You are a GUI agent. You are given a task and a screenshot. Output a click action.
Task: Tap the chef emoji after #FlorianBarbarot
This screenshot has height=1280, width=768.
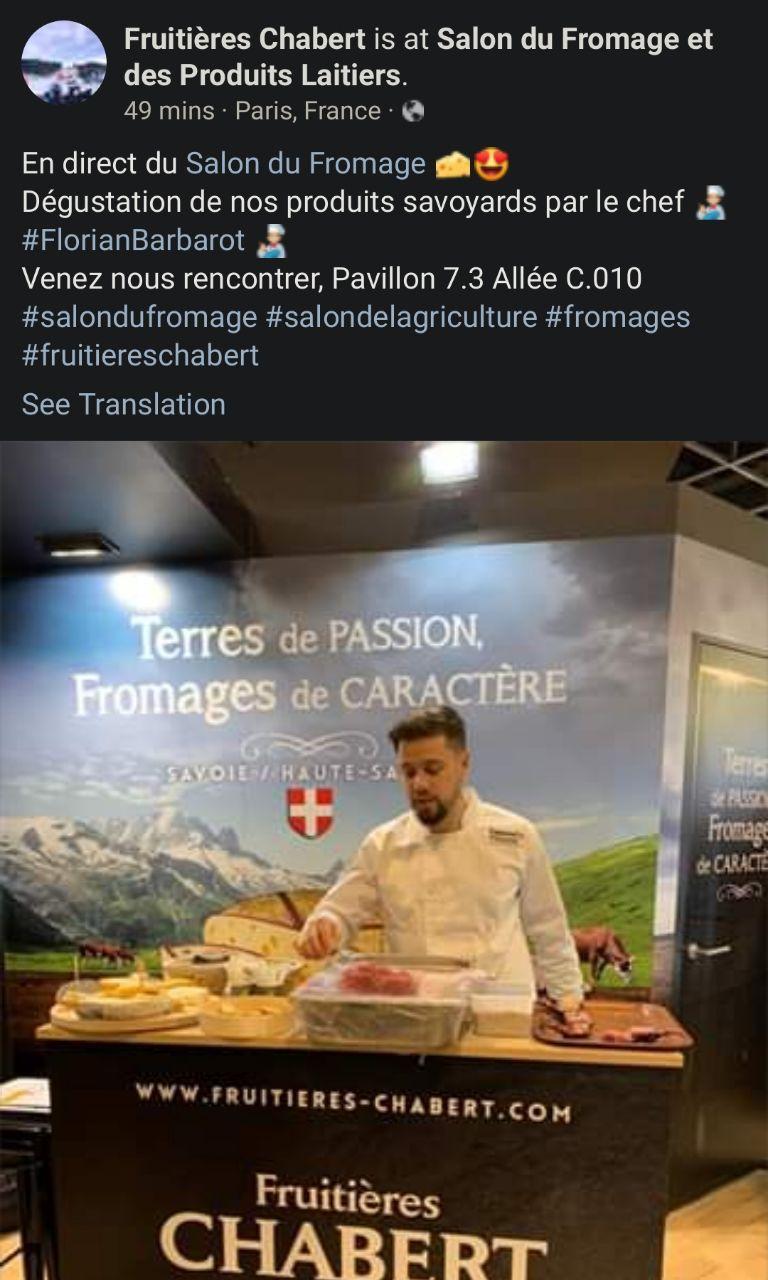271,241
